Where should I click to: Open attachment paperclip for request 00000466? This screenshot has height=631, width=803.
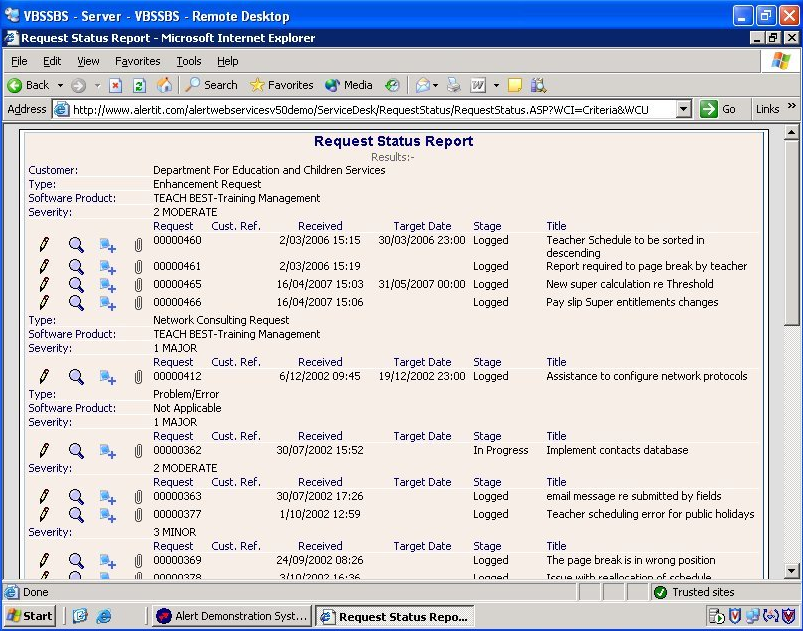pyautogui.click(x=139, y=303)
